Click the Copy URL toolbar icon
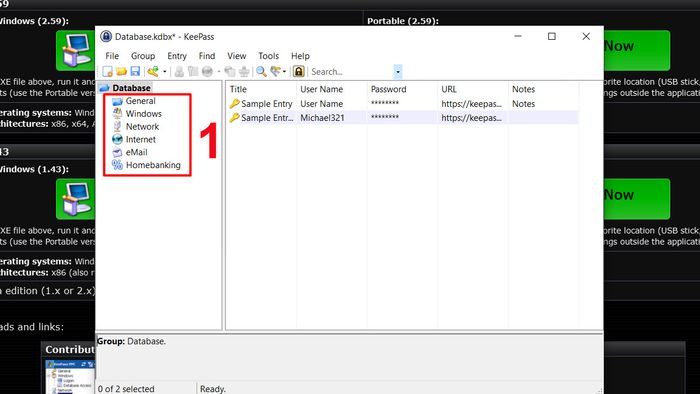 pos(230,71)
